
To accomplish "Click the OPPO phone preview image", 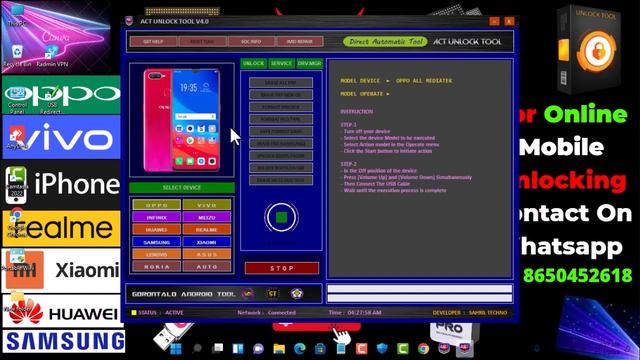I will pos(182,120).
